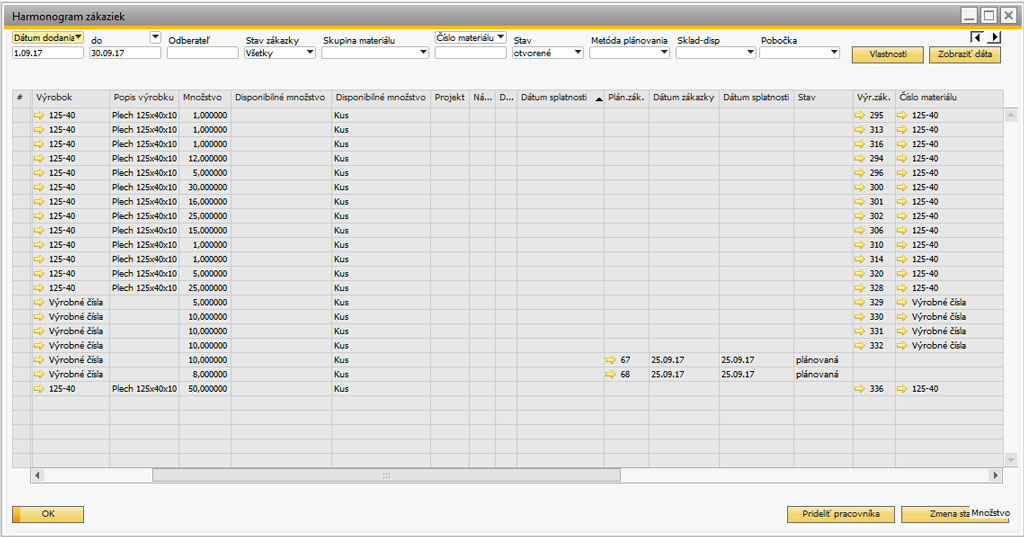1024x537 pixels.
Task: Click link arrow beside production order 295
Action: [x=861, y=115]
